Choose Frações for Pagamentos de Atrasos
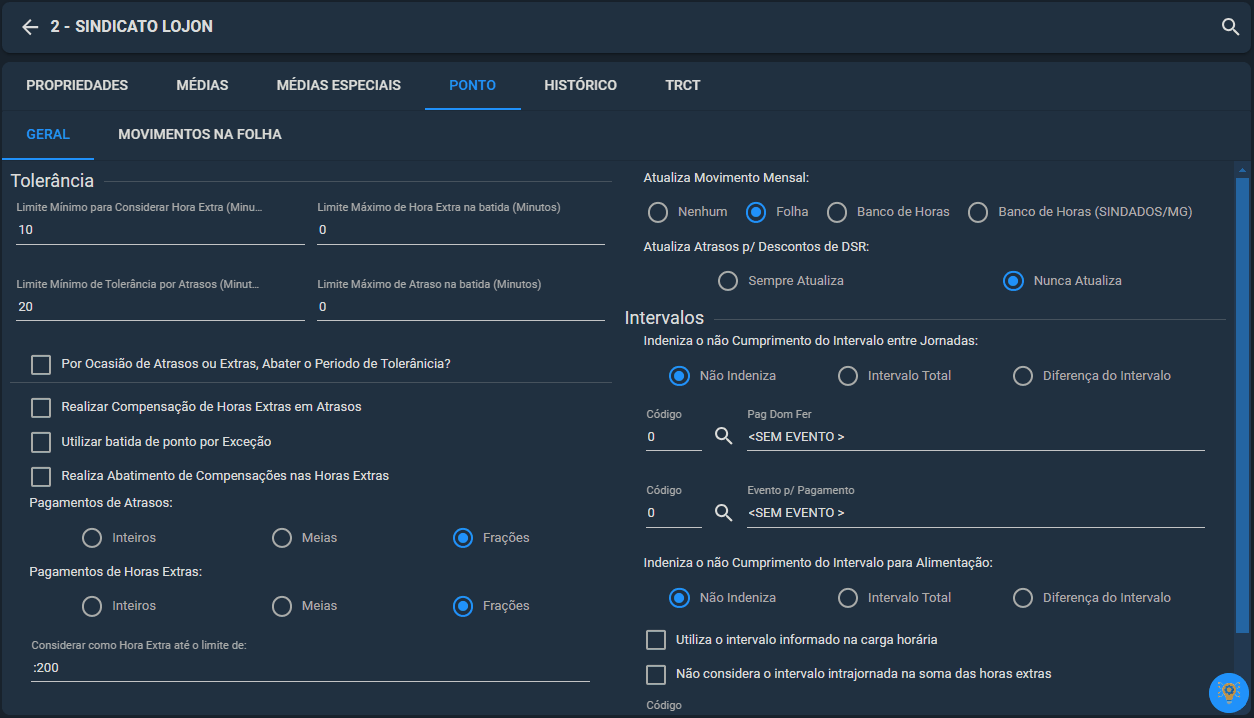Image resolution: width=1254 pixels, height=718 pixels. point(463,537)
